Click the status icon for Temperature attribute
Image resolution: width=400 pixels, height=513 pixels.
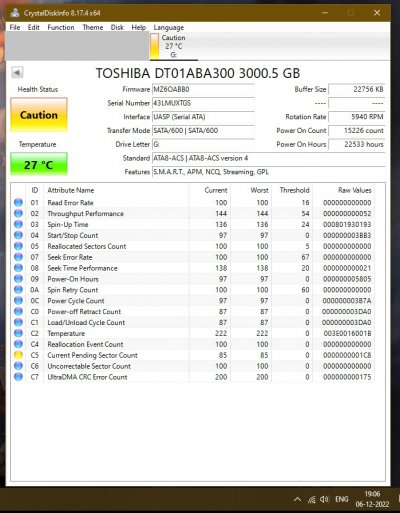click(18, 333)
